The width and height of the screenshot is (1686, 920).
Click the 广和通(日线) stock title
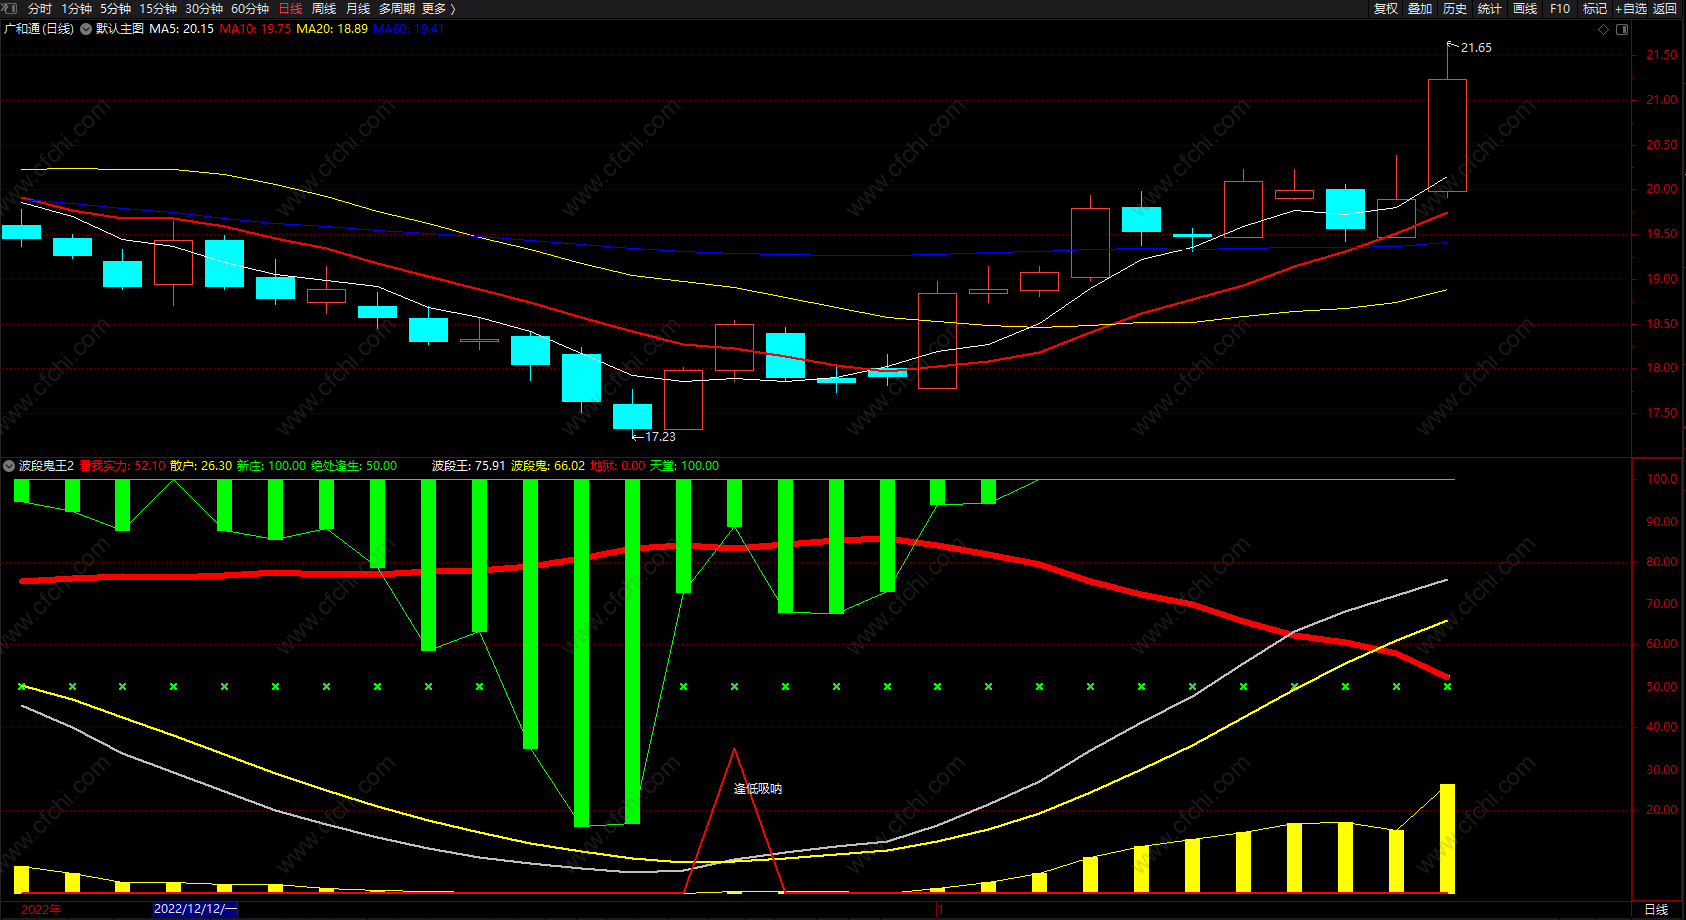pos(39,29)
